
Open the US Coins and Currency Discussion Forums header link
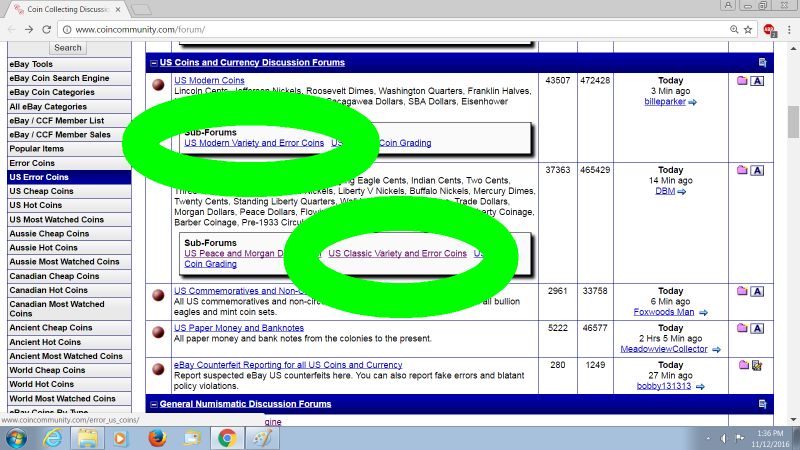click(x=252, y=62)
